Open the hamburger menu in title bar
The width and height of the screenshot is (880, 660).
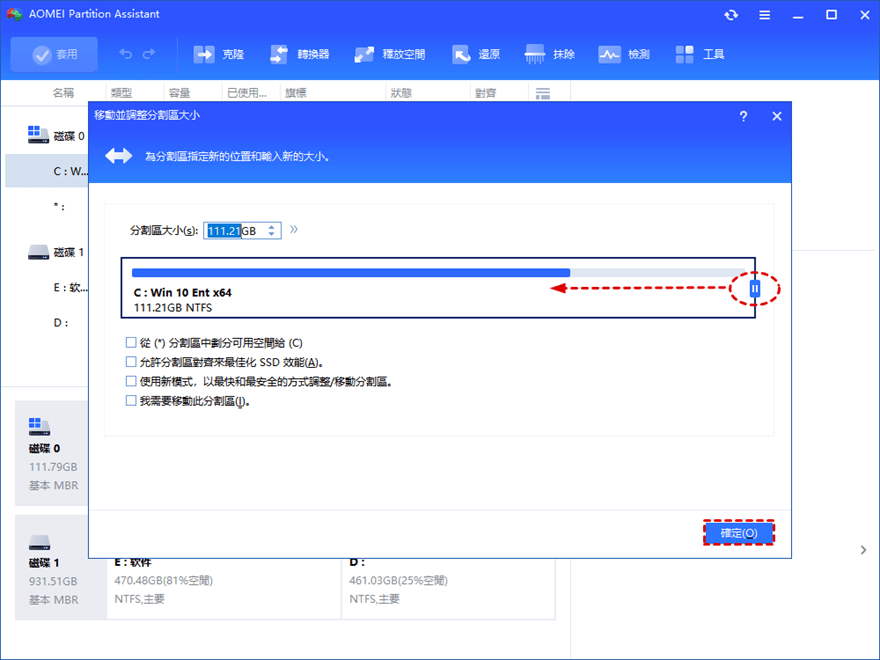764,15
